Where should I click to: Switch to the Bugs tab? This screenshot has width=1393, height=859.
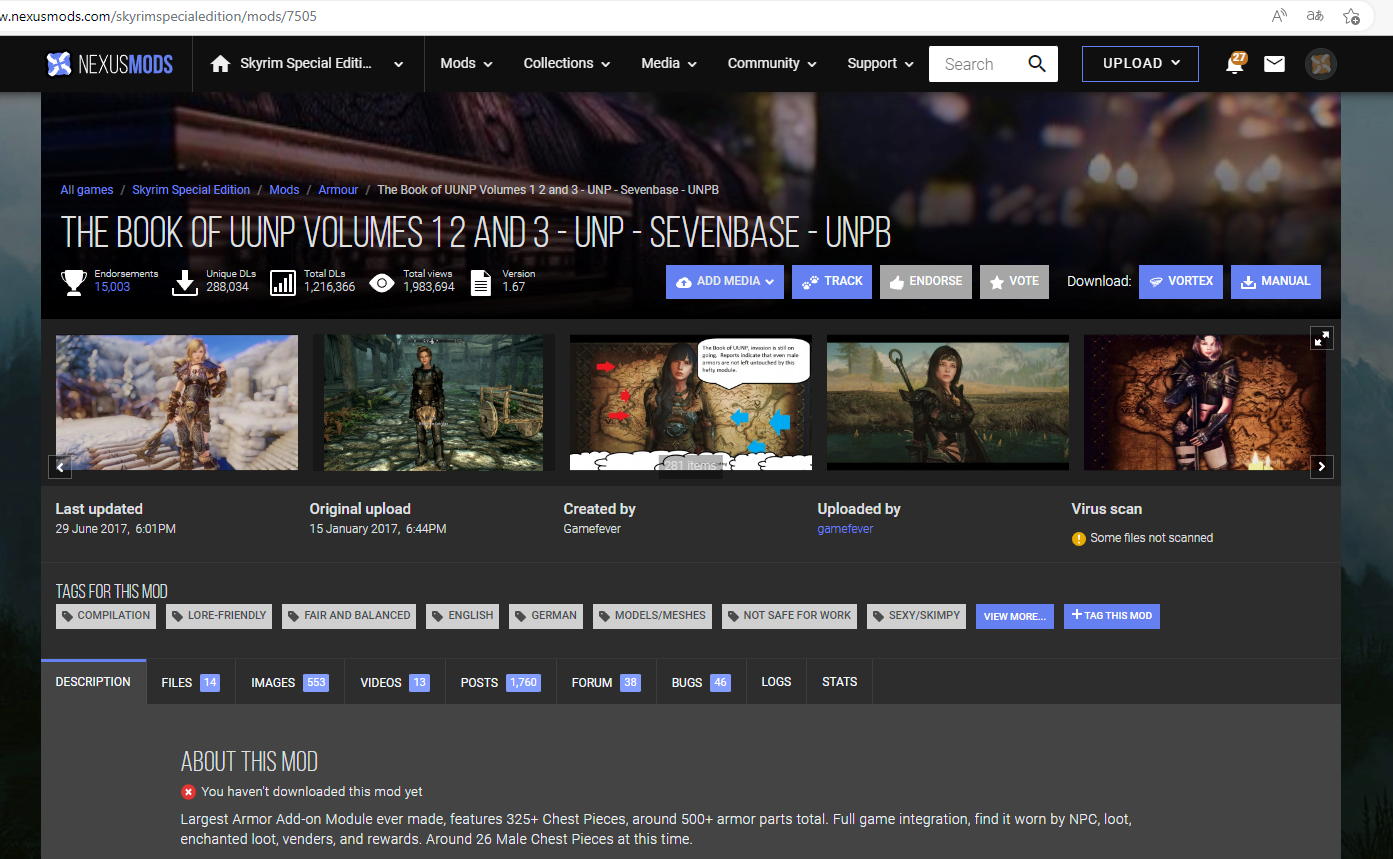coord(701,682)
